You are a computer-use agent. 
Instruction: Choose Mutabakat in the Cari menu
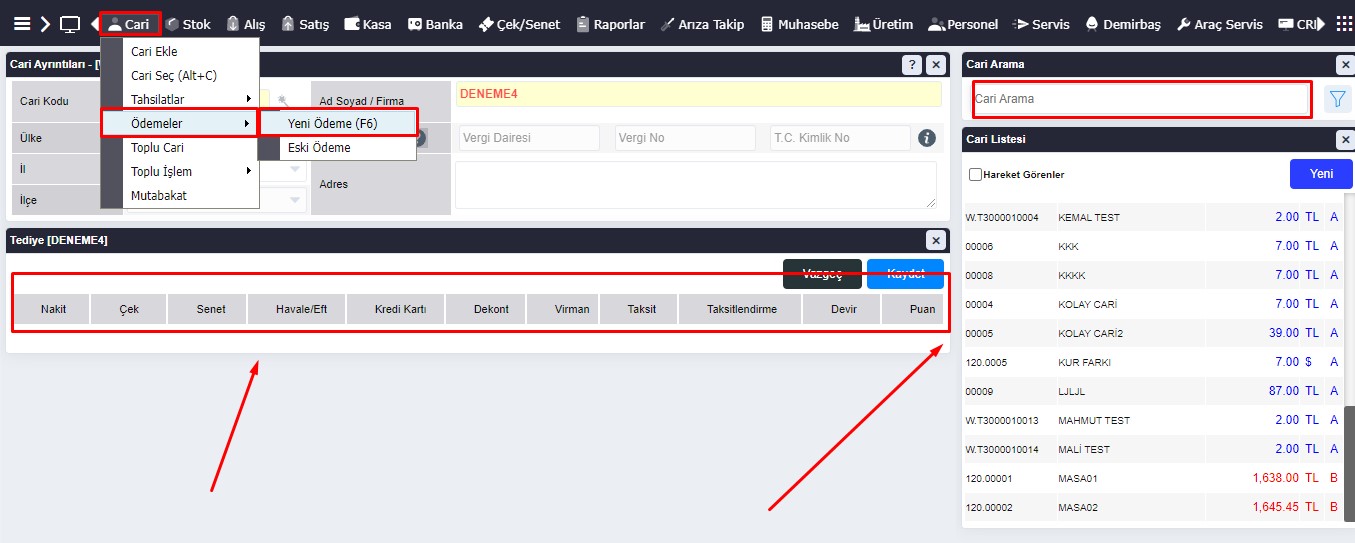[158, 195]
